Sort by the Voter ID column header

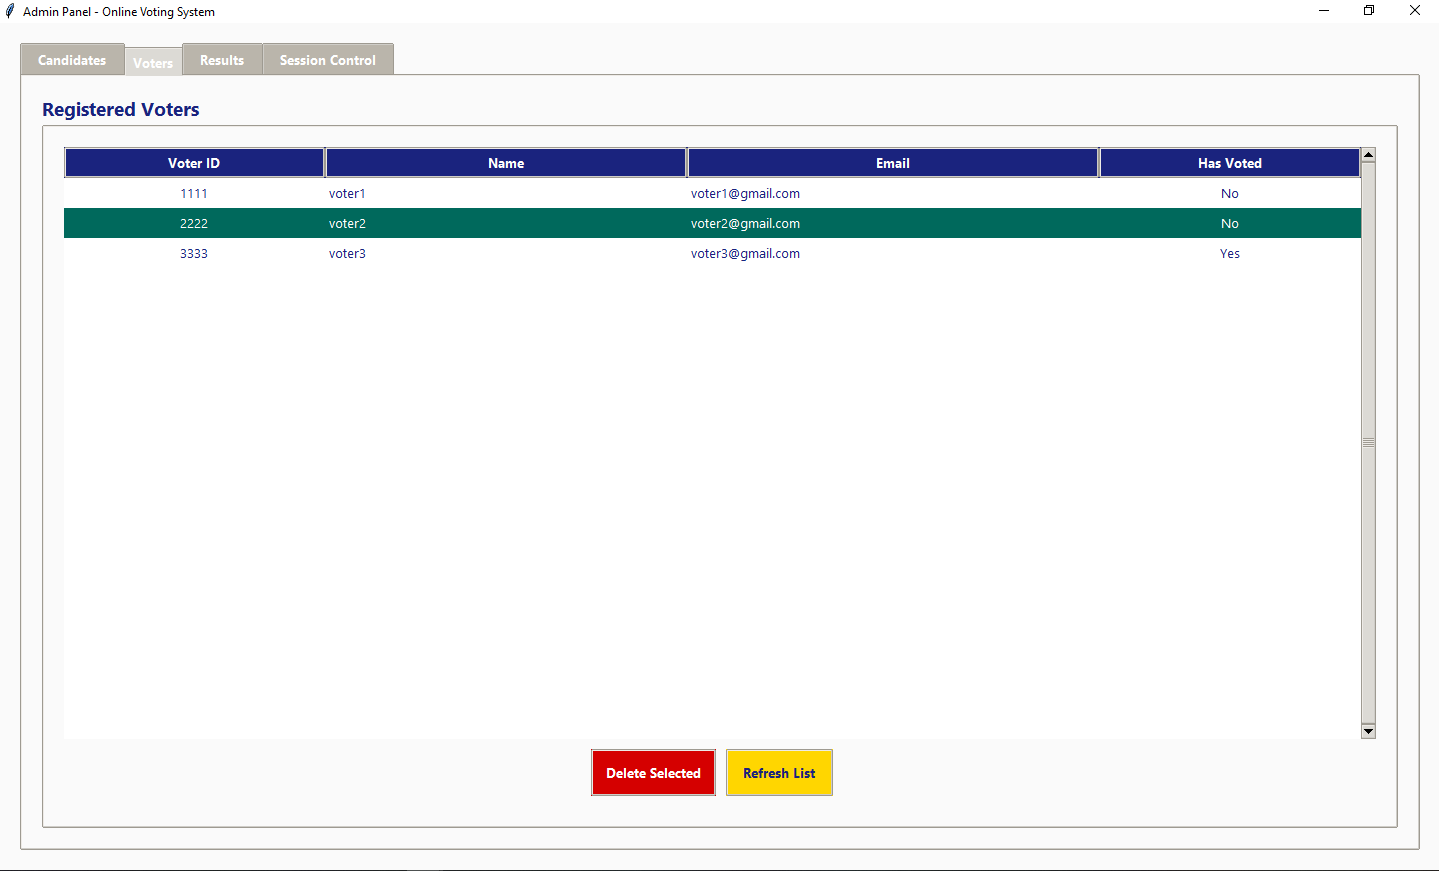tap(194, 163)
